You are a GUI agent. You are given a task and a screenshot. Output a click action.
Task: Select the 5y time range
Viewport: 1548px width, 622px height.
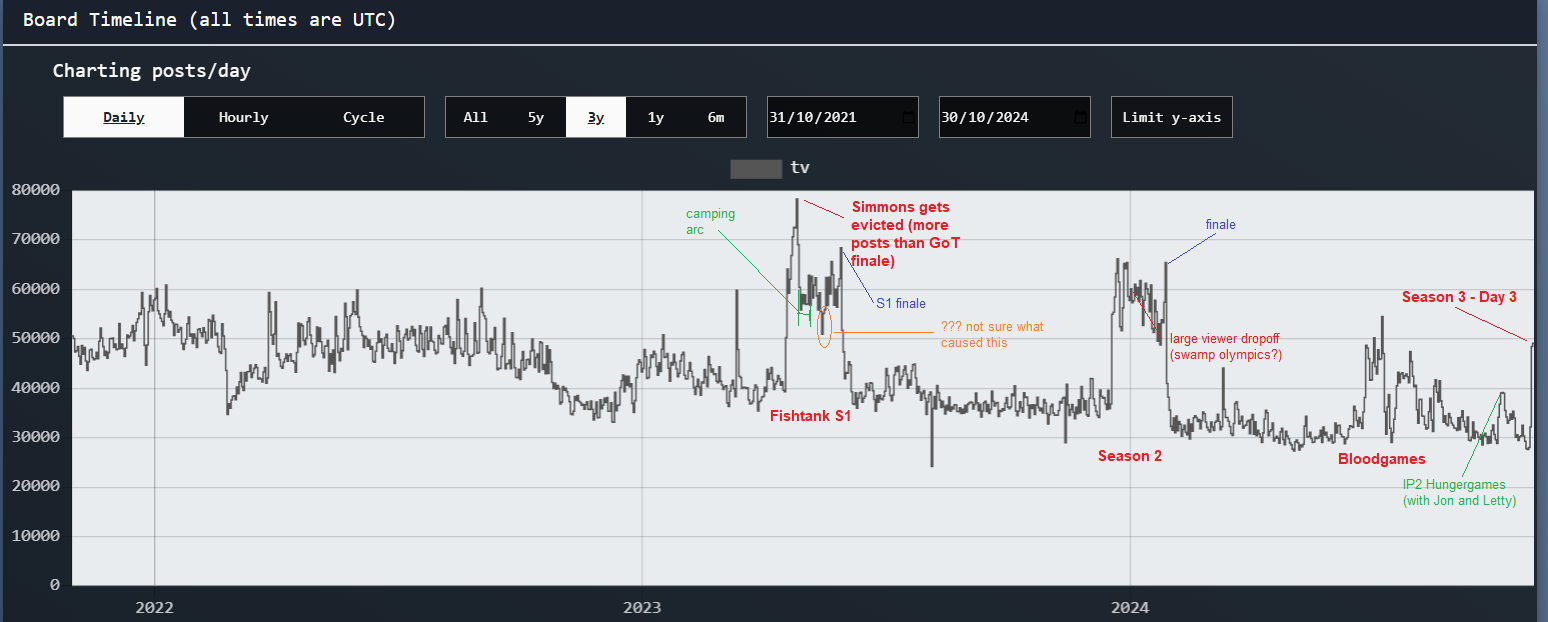coord(536,117)
